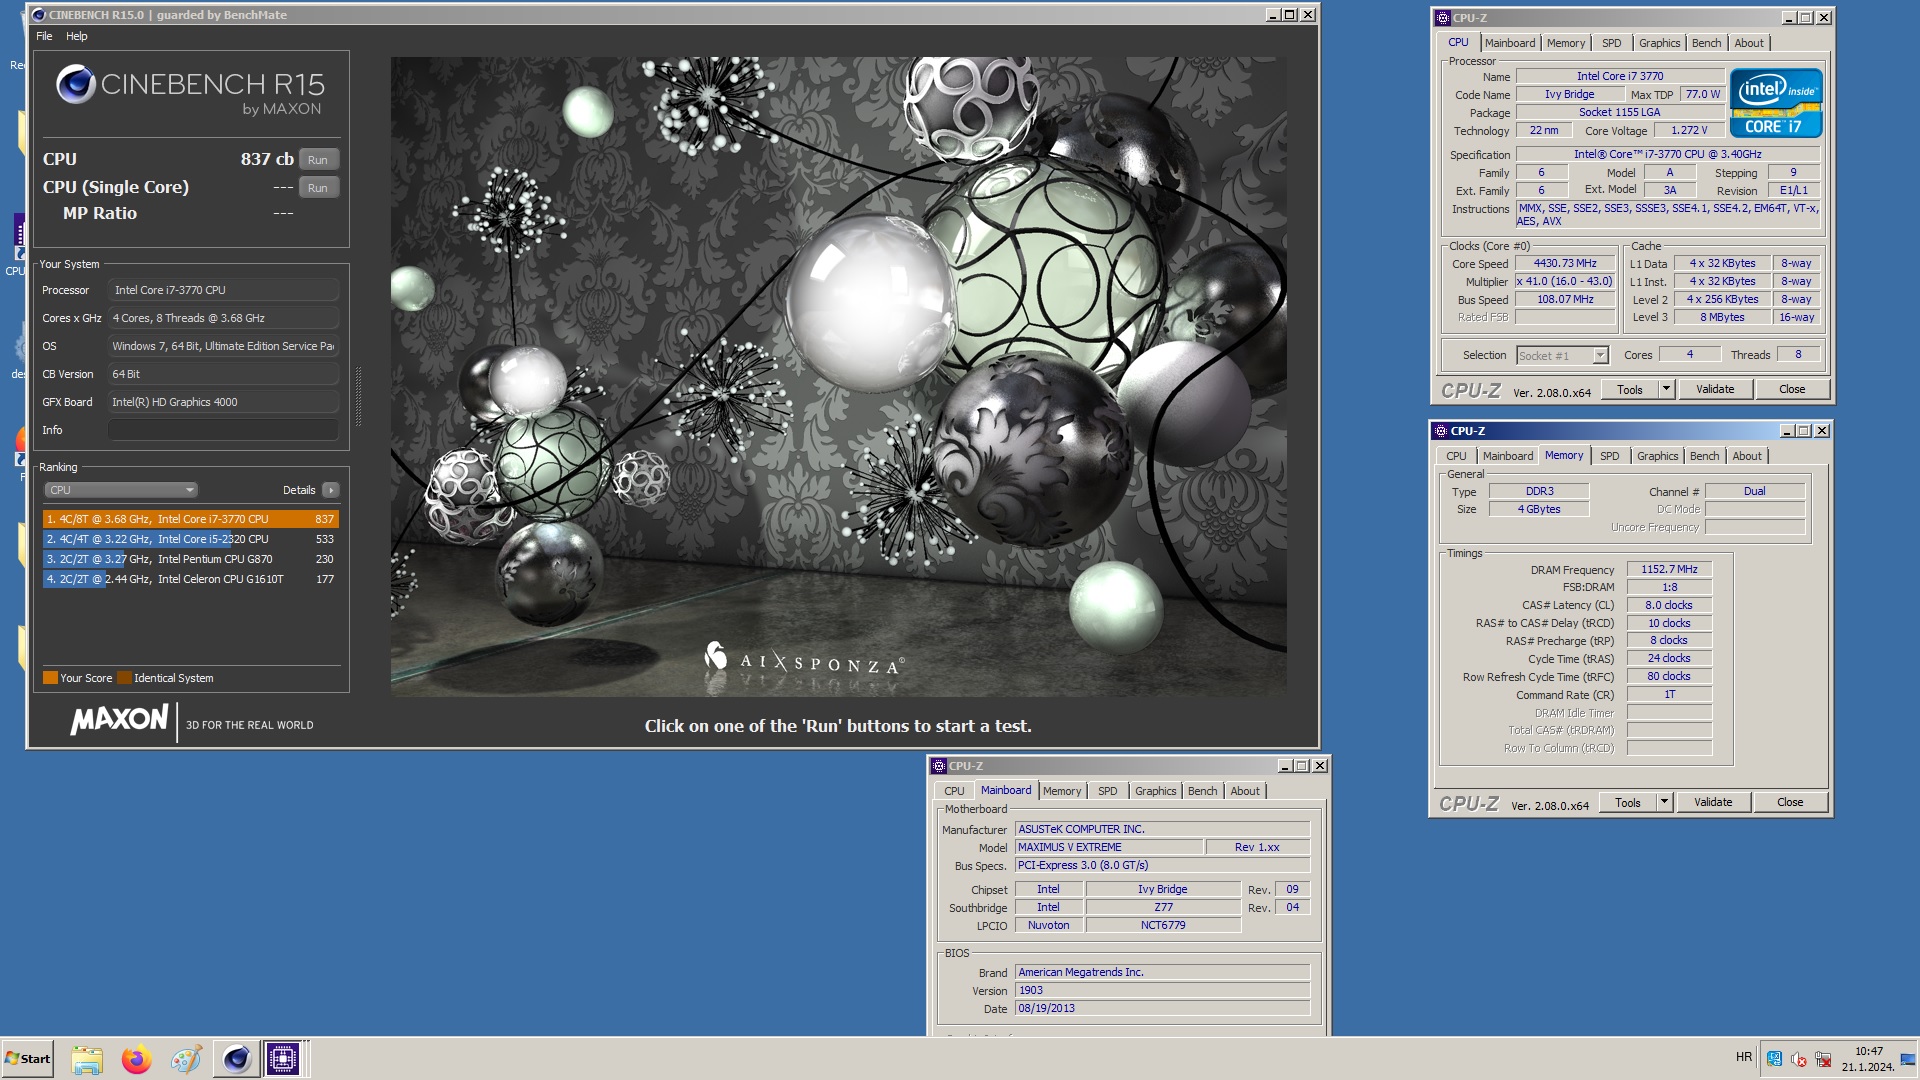Viewport: 1920px width, 1080px height.
Task: Click the network tray icon
Action: pos(1822,1059)
